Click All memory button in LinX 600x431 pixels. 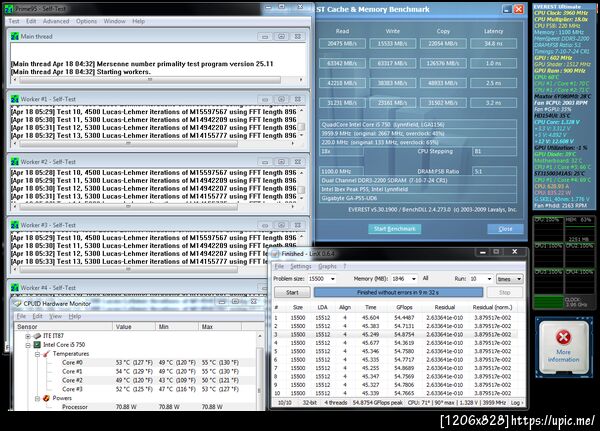426,278
